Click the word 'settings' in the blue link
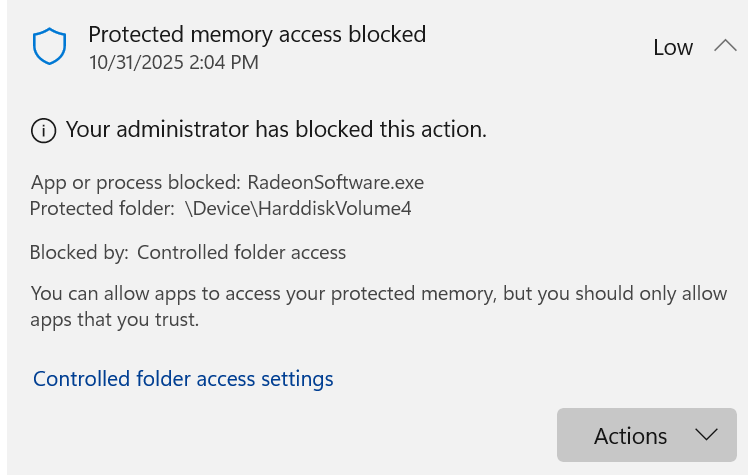The width and height of the screenshot is (748, 475). coord(297,379)
